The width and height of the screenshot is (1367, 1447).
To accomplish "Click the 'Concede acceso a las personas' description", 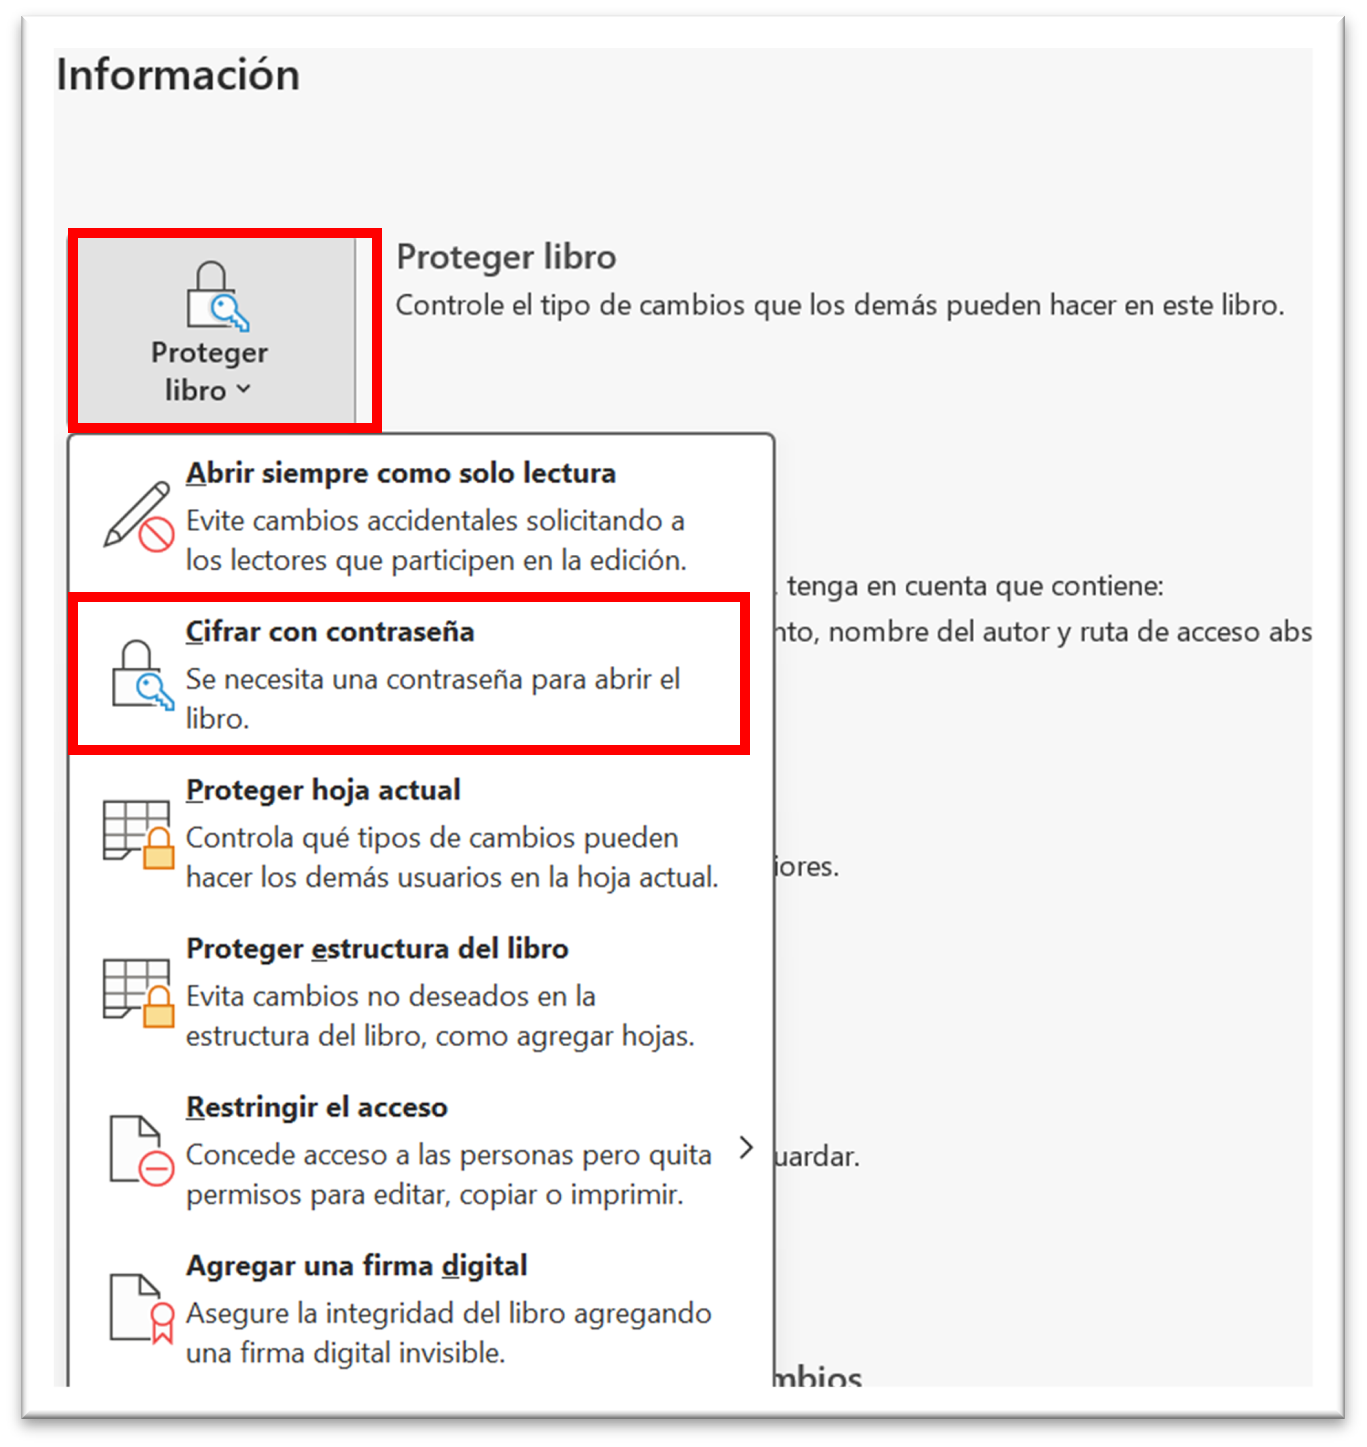I will 449,1175.
